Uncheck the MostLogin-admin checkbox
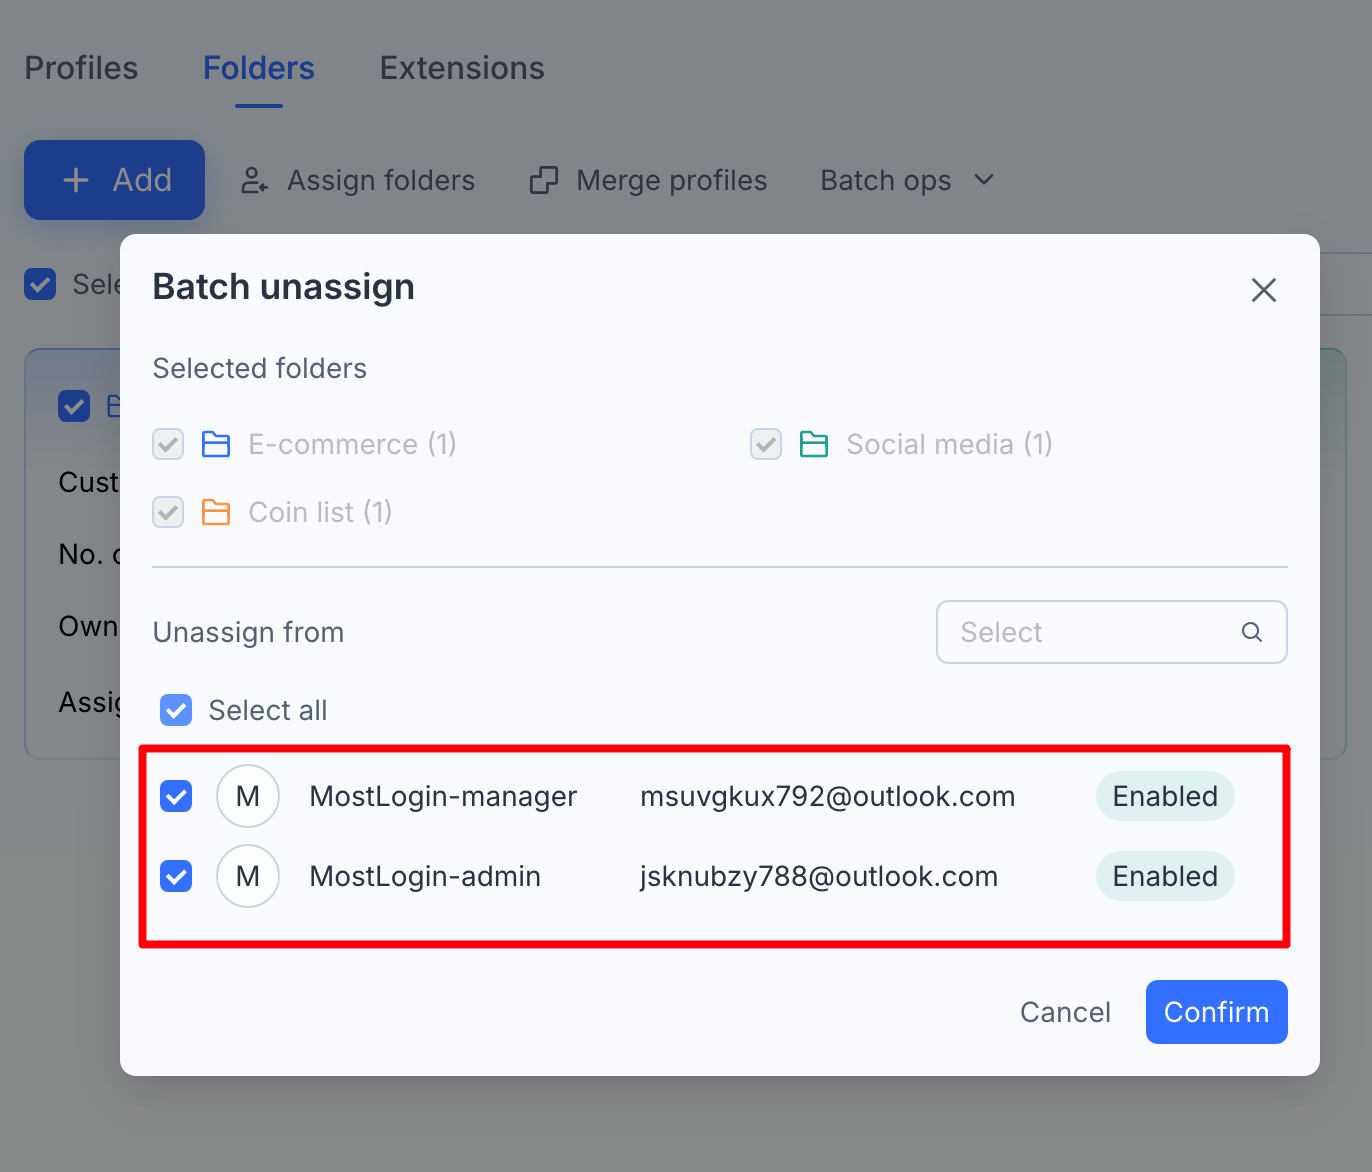Viewport: 1372px width, 1172px height. (x=176, y=876)
